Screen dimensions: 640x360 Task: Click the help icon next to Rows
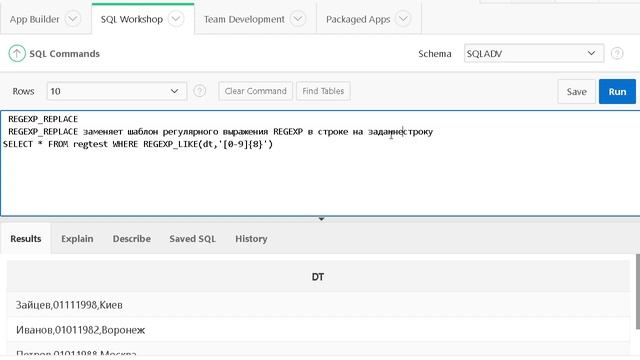(x=200, y=91)
